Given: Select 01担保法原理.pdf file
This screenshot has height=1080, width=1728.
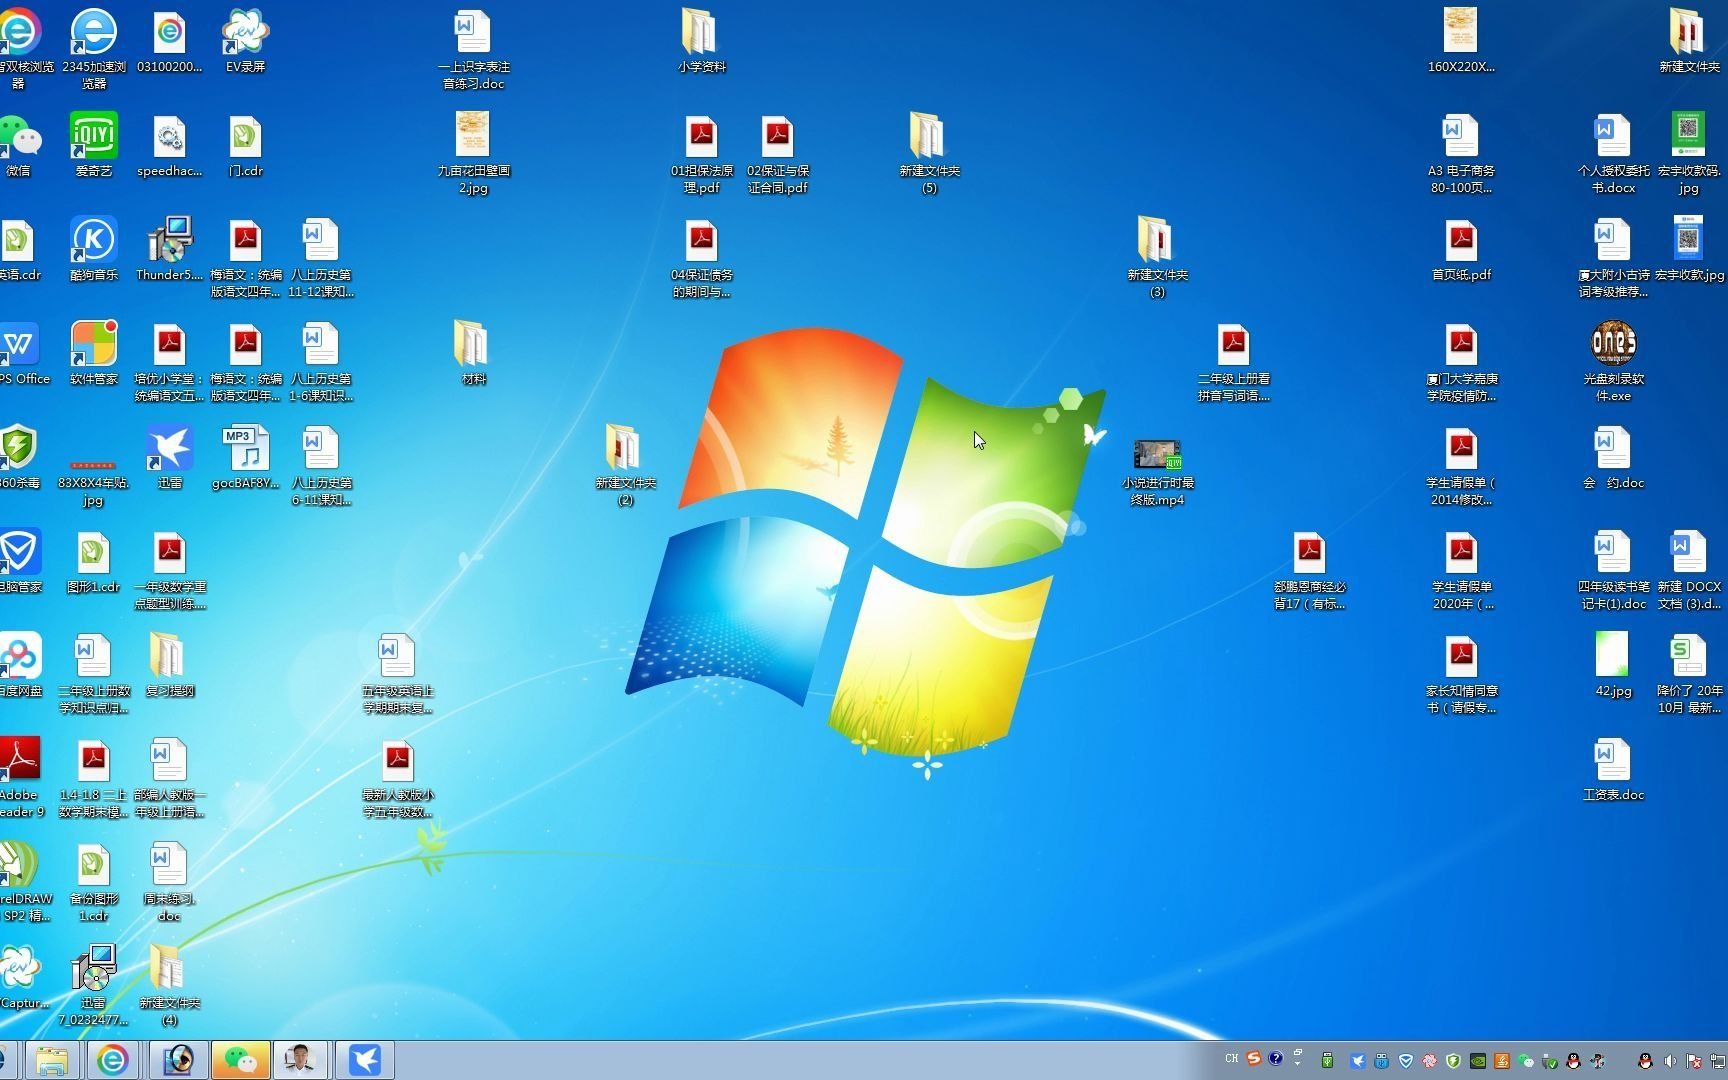Looking at the screenshot, I should click(x=701, y=153).
